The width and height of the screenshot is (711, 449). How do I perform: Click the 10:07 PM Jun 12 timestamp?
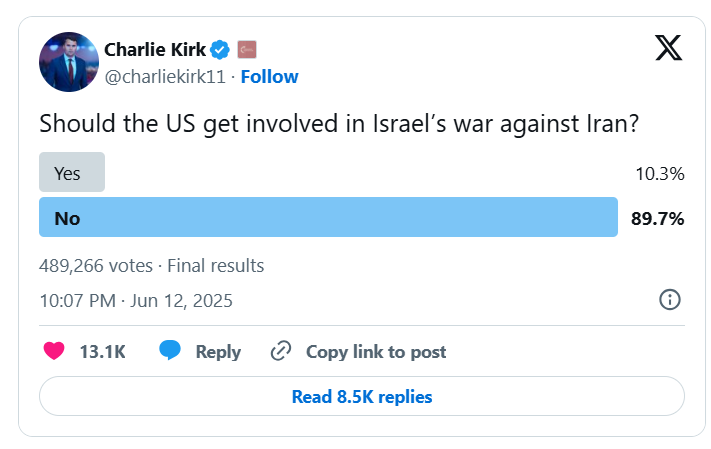pos(136,301)
